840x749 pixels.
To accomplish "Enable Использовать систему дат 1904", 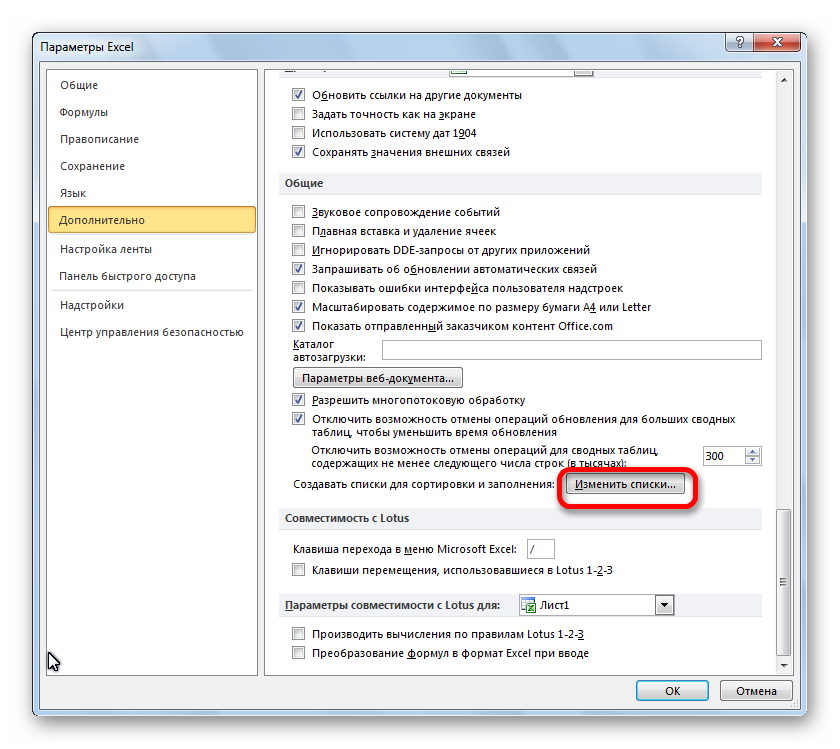I will (298, 132).
